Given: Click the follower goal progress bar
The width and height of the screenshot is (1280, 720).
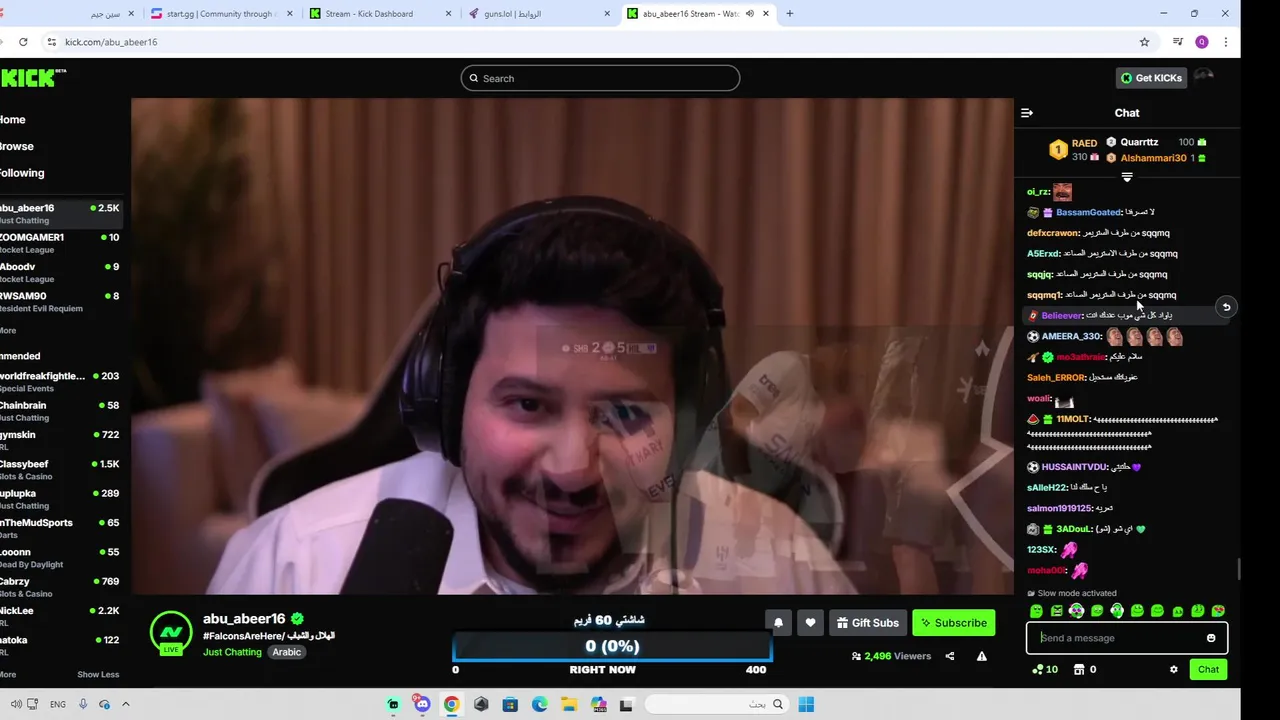Looking at the screenshot, I should click(x=611, y=646).
